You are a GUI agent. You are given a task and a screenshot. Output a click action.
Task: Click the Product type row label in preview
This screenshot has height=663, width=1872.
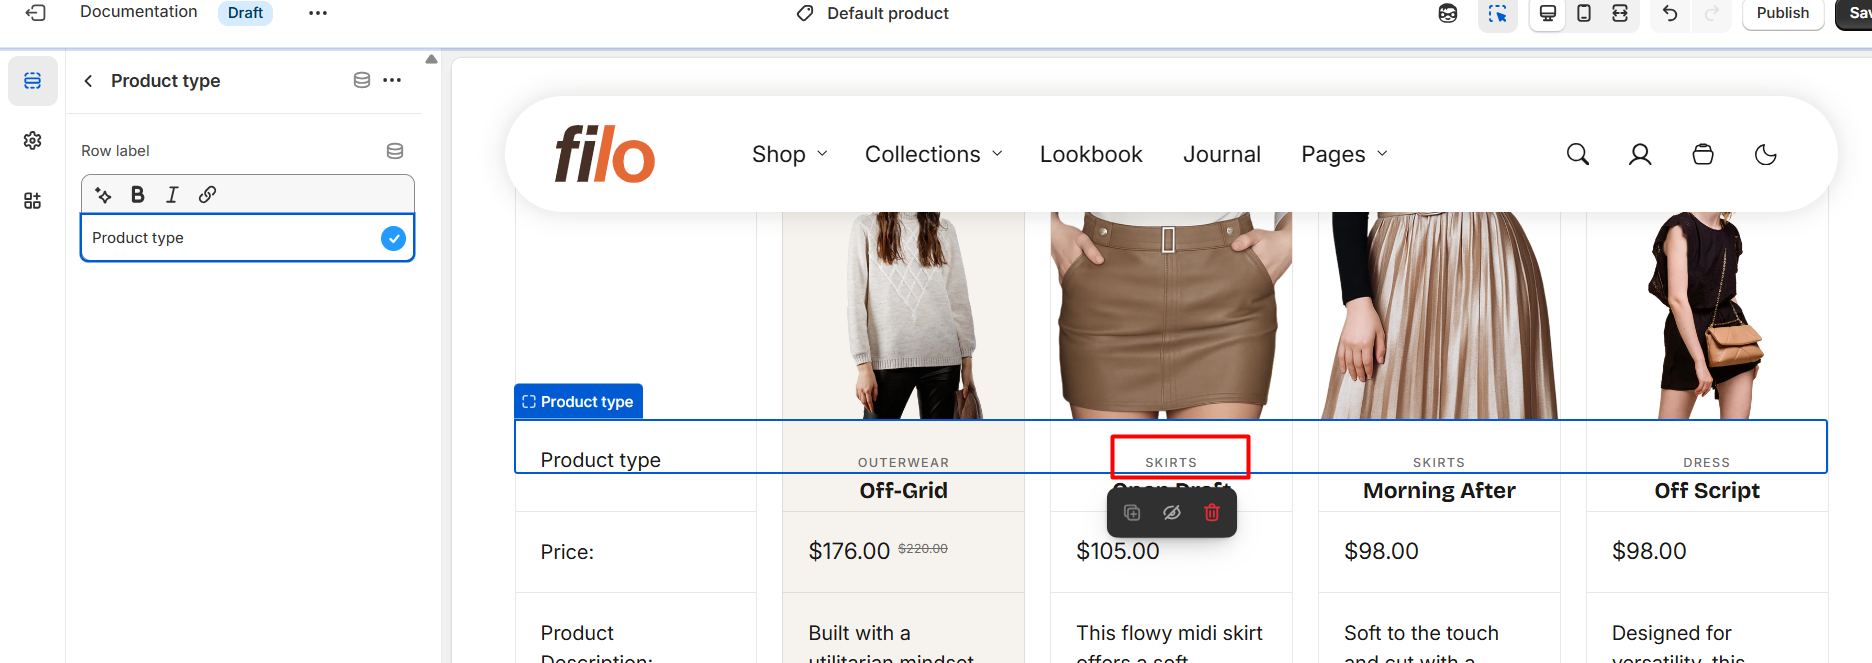click(601, 460)
